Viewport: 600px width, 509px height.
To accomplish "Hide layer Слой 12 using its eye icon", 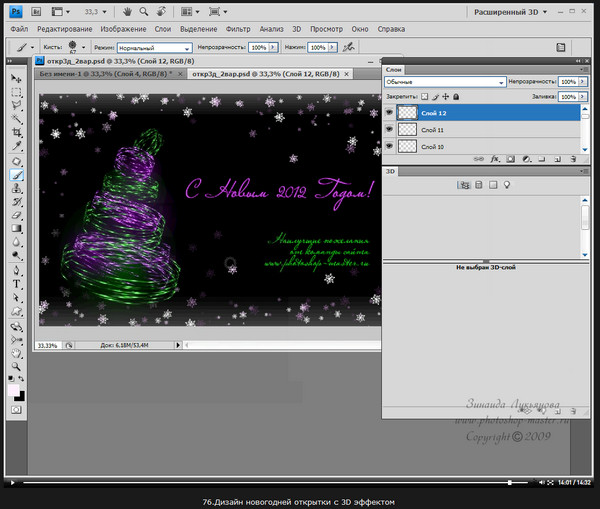I will pyautogui.click(x=390, y=113).
